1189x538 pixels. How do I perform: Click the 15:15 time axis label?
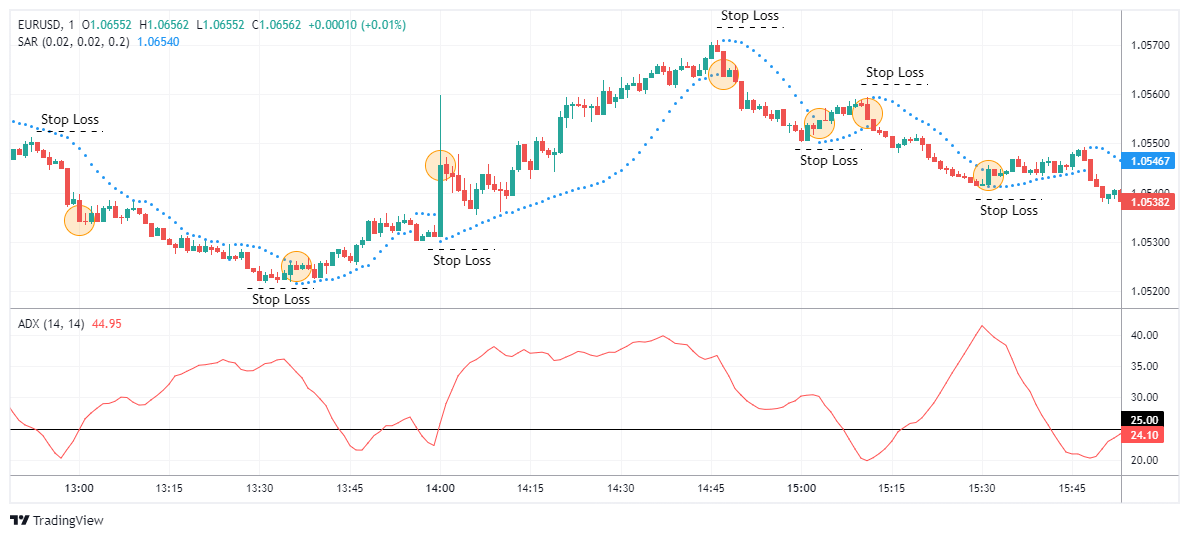pyautogui.click(x=891, y=489)
